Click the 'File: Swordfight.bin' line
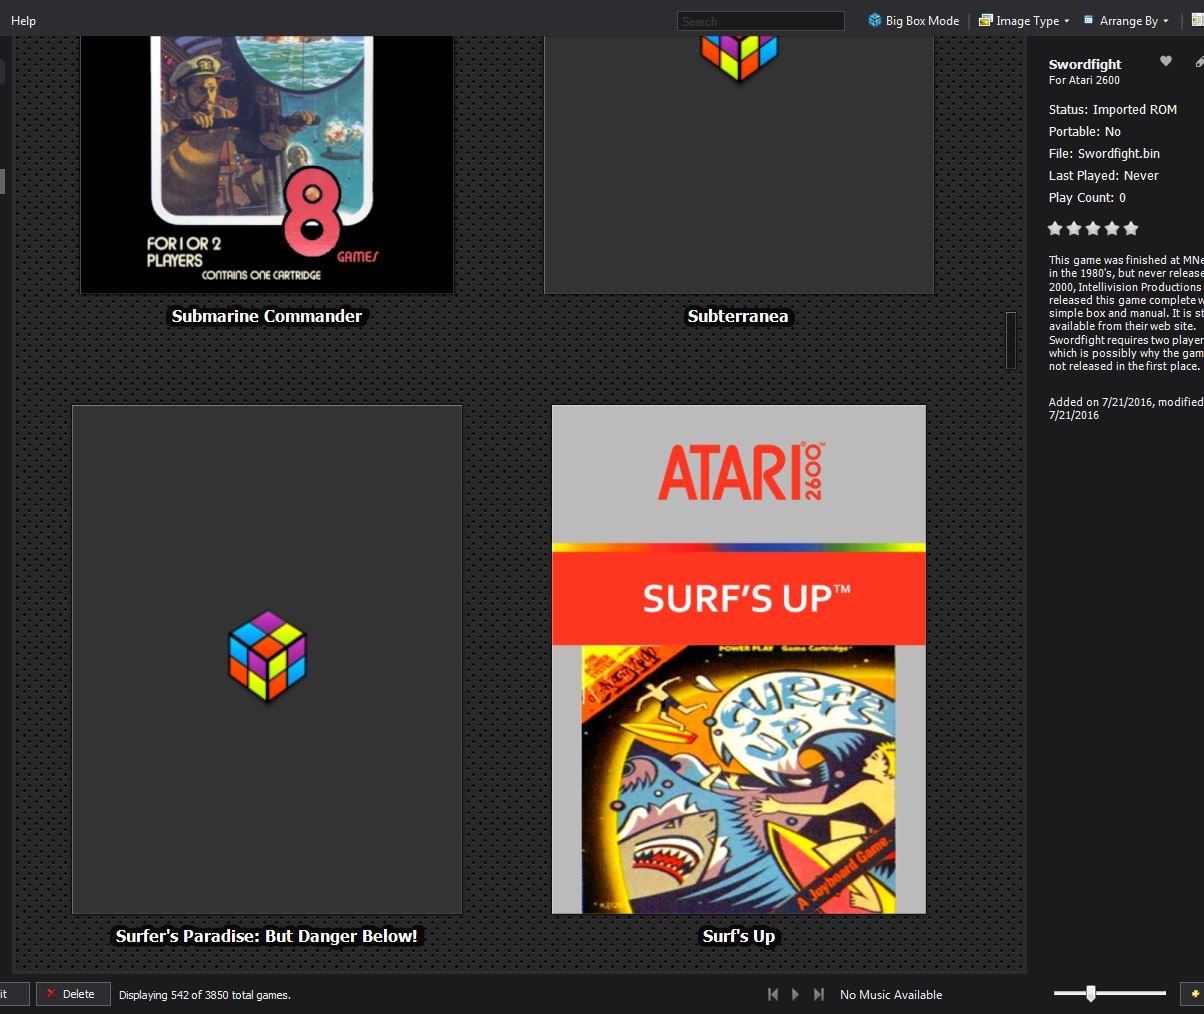Viewport: 1204px width, 1014px height. (x=1105, y=154)
